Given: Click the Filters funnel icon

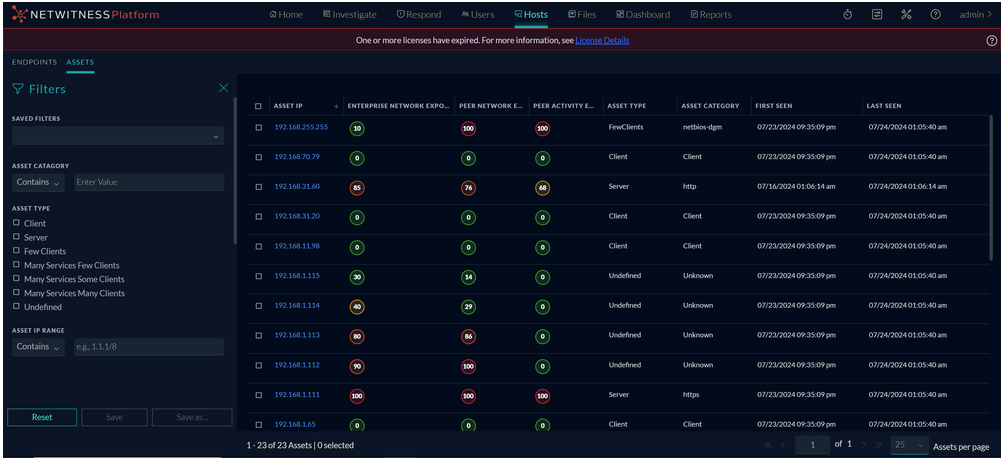Looking at the screenshot, I should (18, 89).
